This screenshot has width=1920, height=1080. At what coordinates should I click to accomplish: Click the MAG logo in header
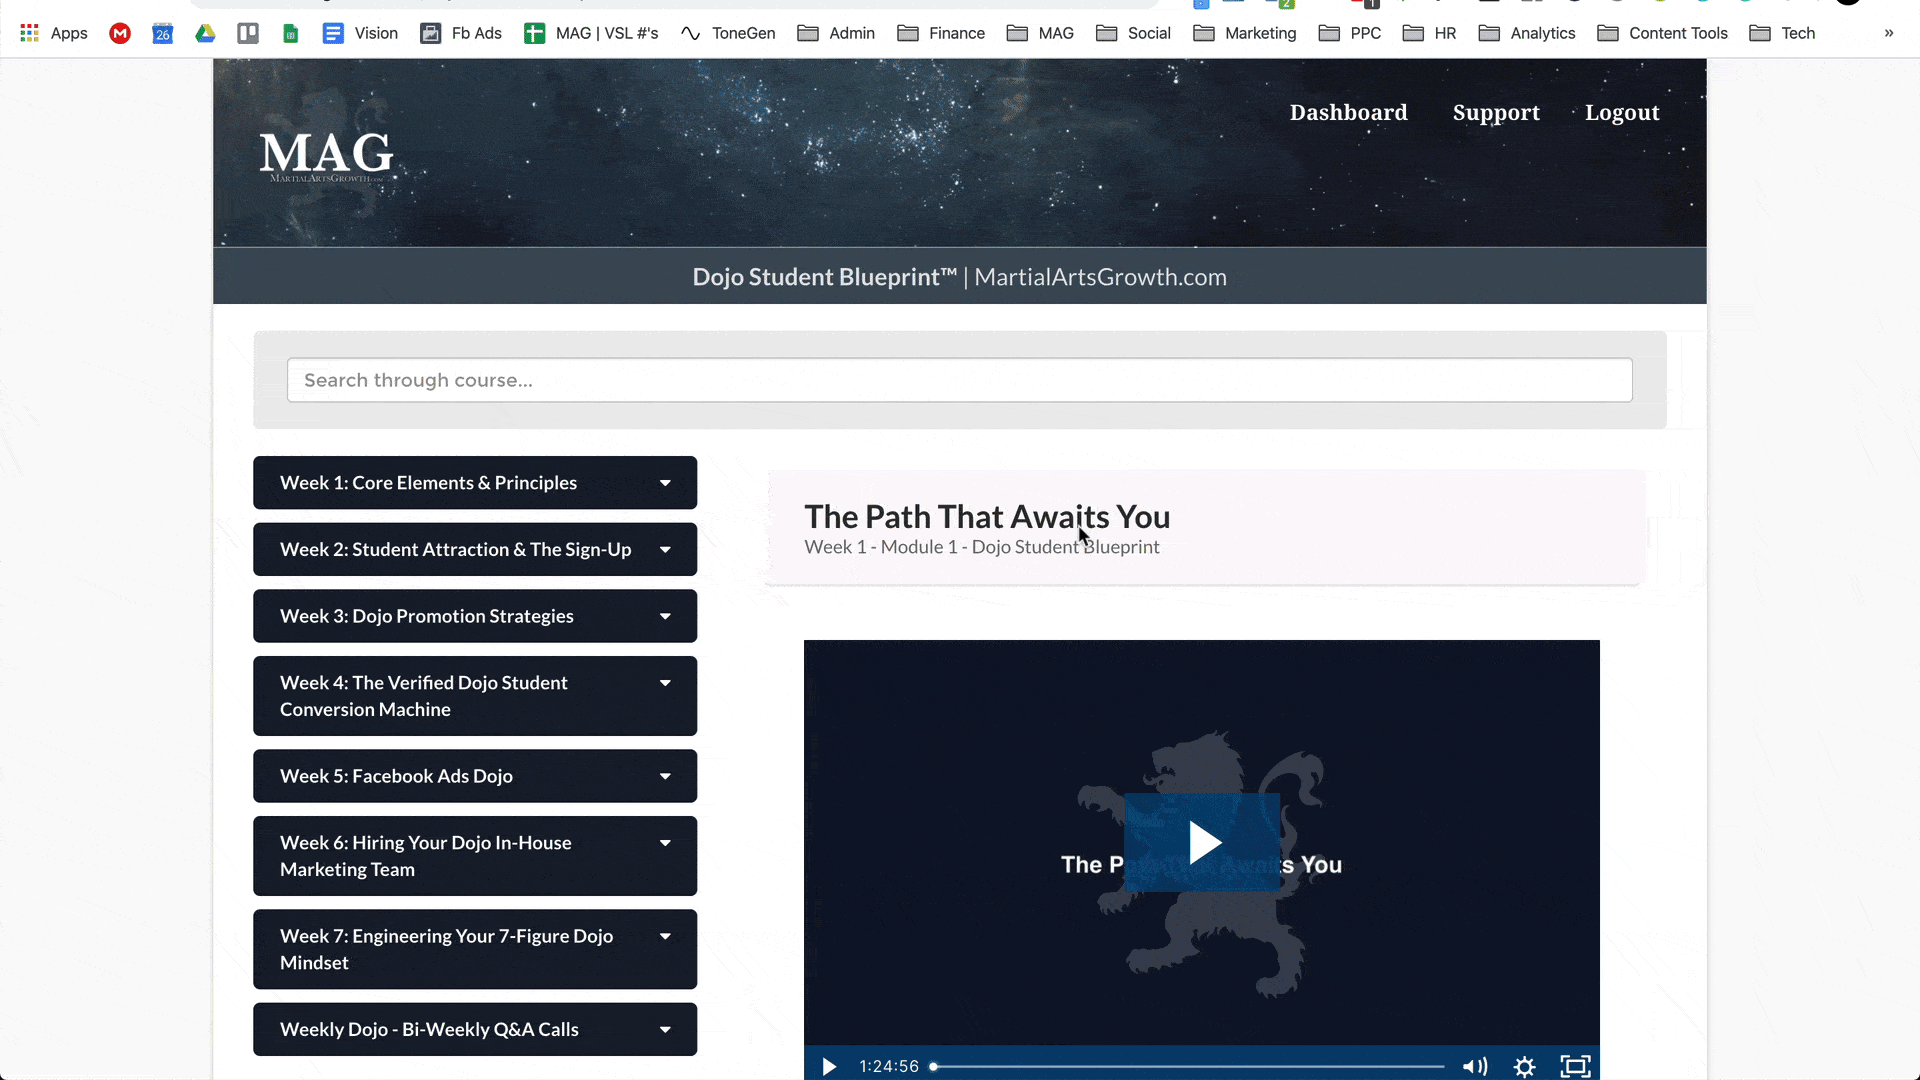[x=326, y=156]
